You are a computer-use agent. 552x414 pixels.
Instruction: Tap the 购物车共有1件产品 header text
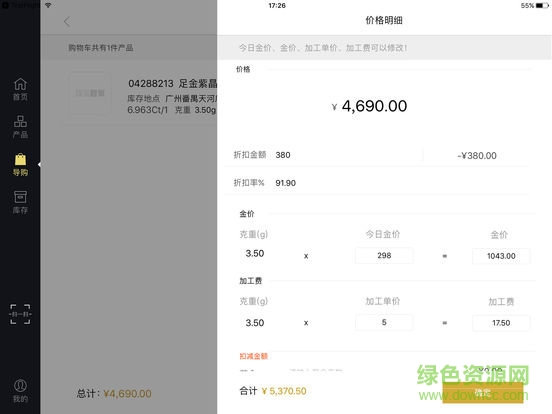(101, 48)
